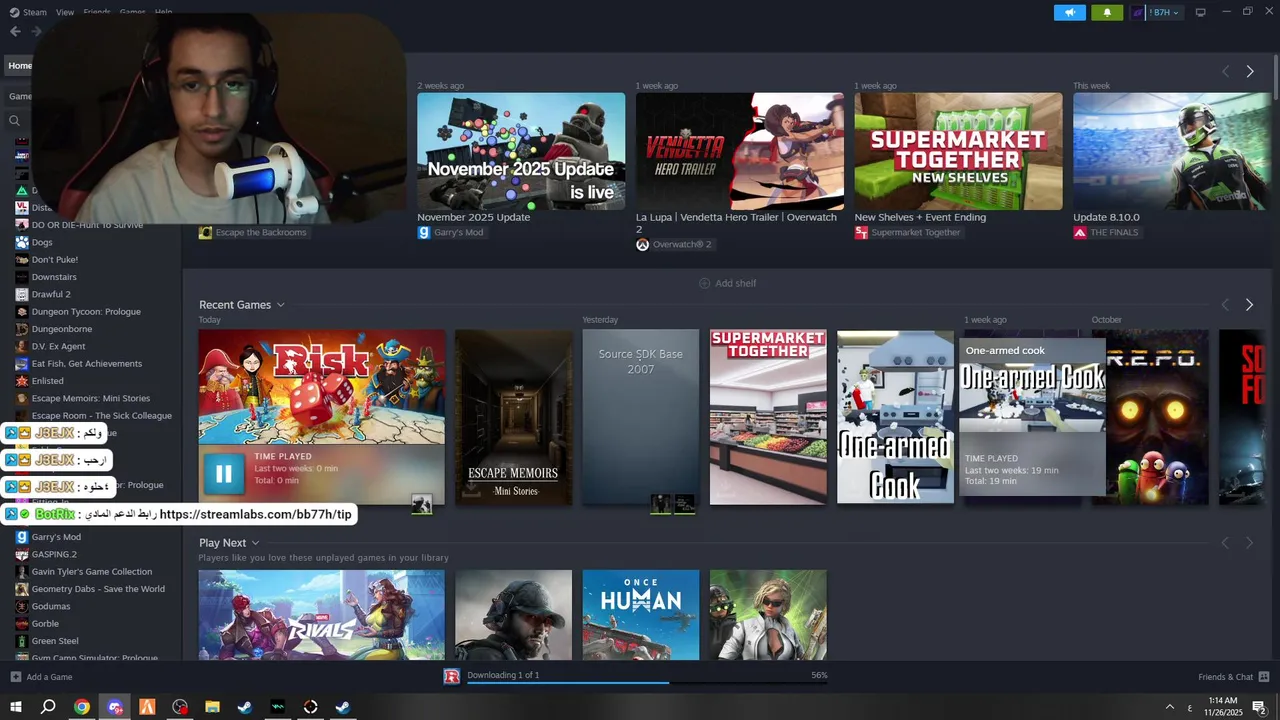Open the Steam menu
The height and width of the screenshot is (720, 1280).
click(28, 12)
